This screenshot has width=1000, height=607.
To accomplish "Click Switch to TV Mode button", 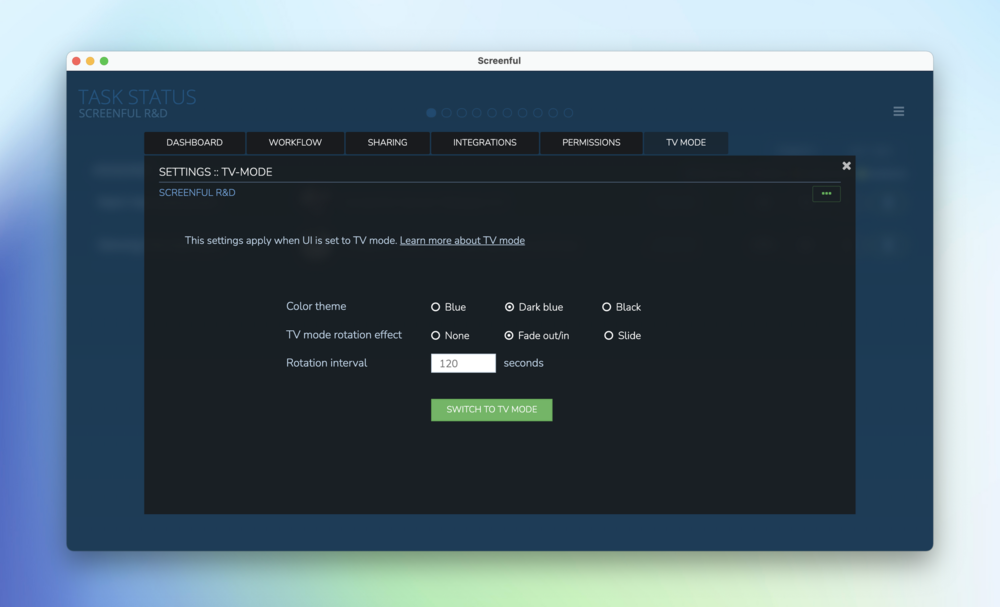I will pyautogui.click(x=492, y=410).
